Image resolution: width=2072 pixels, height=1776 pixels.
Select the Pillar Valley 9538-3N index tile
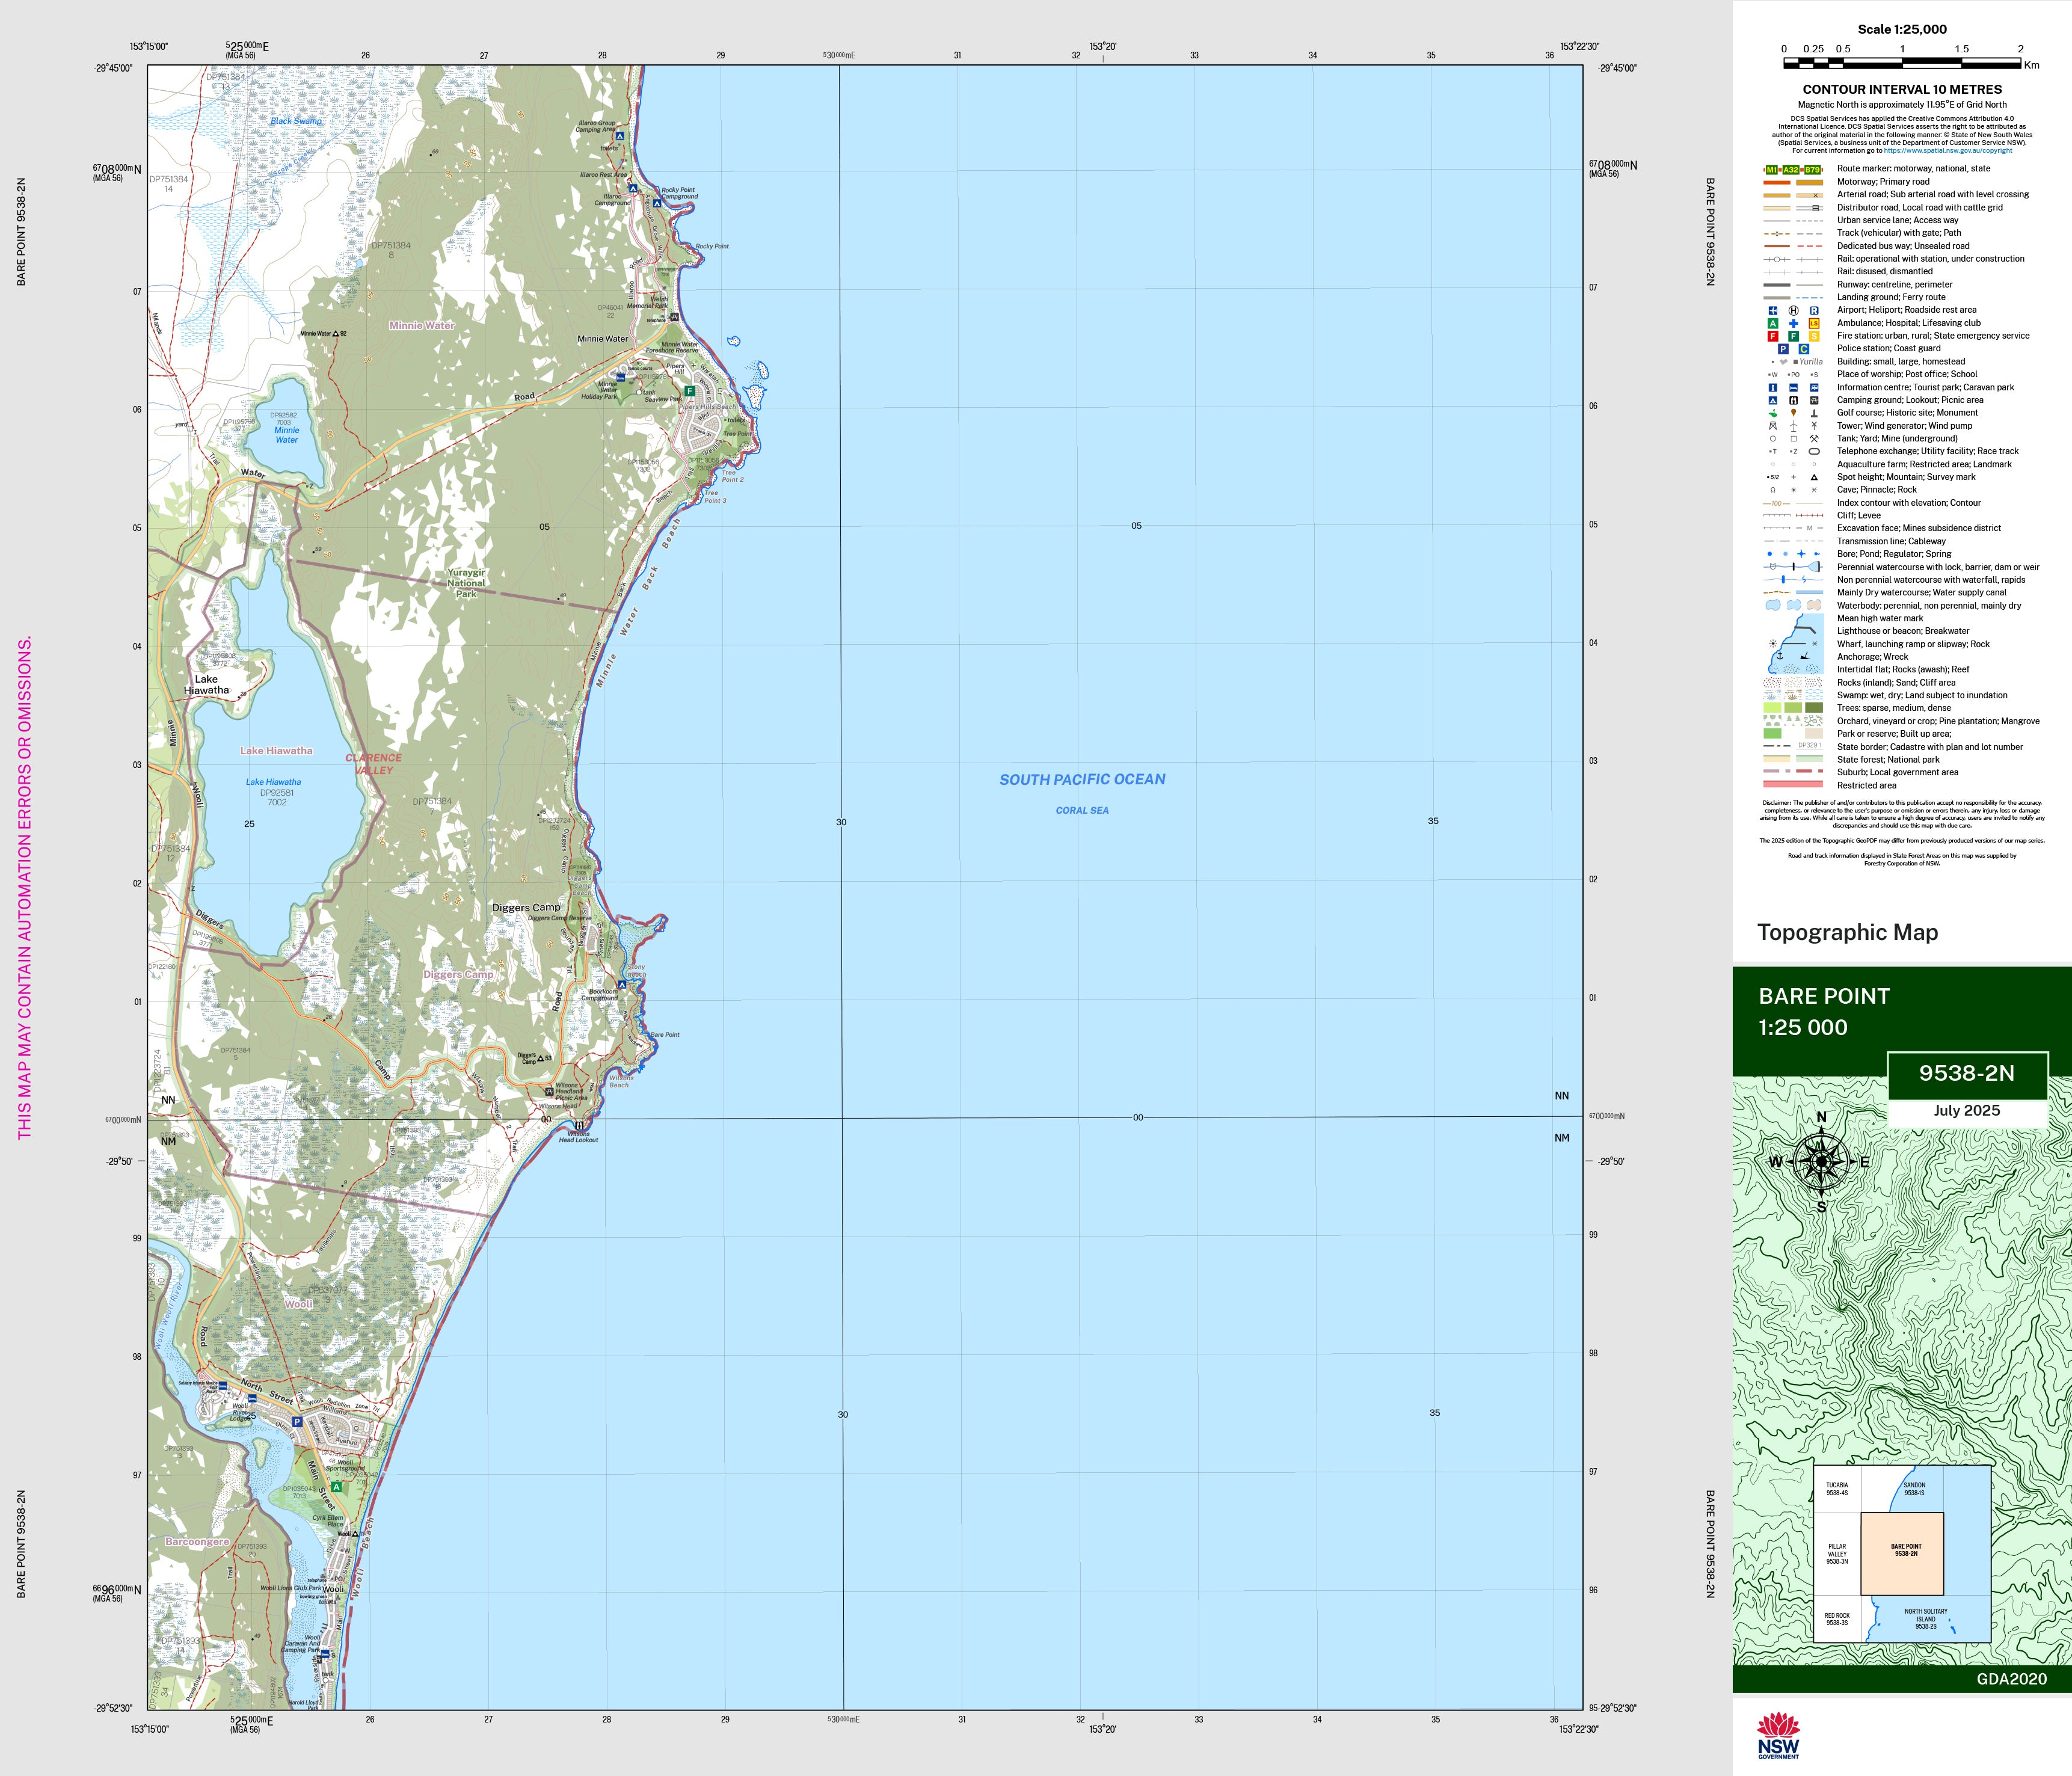pos(1837,1554)
